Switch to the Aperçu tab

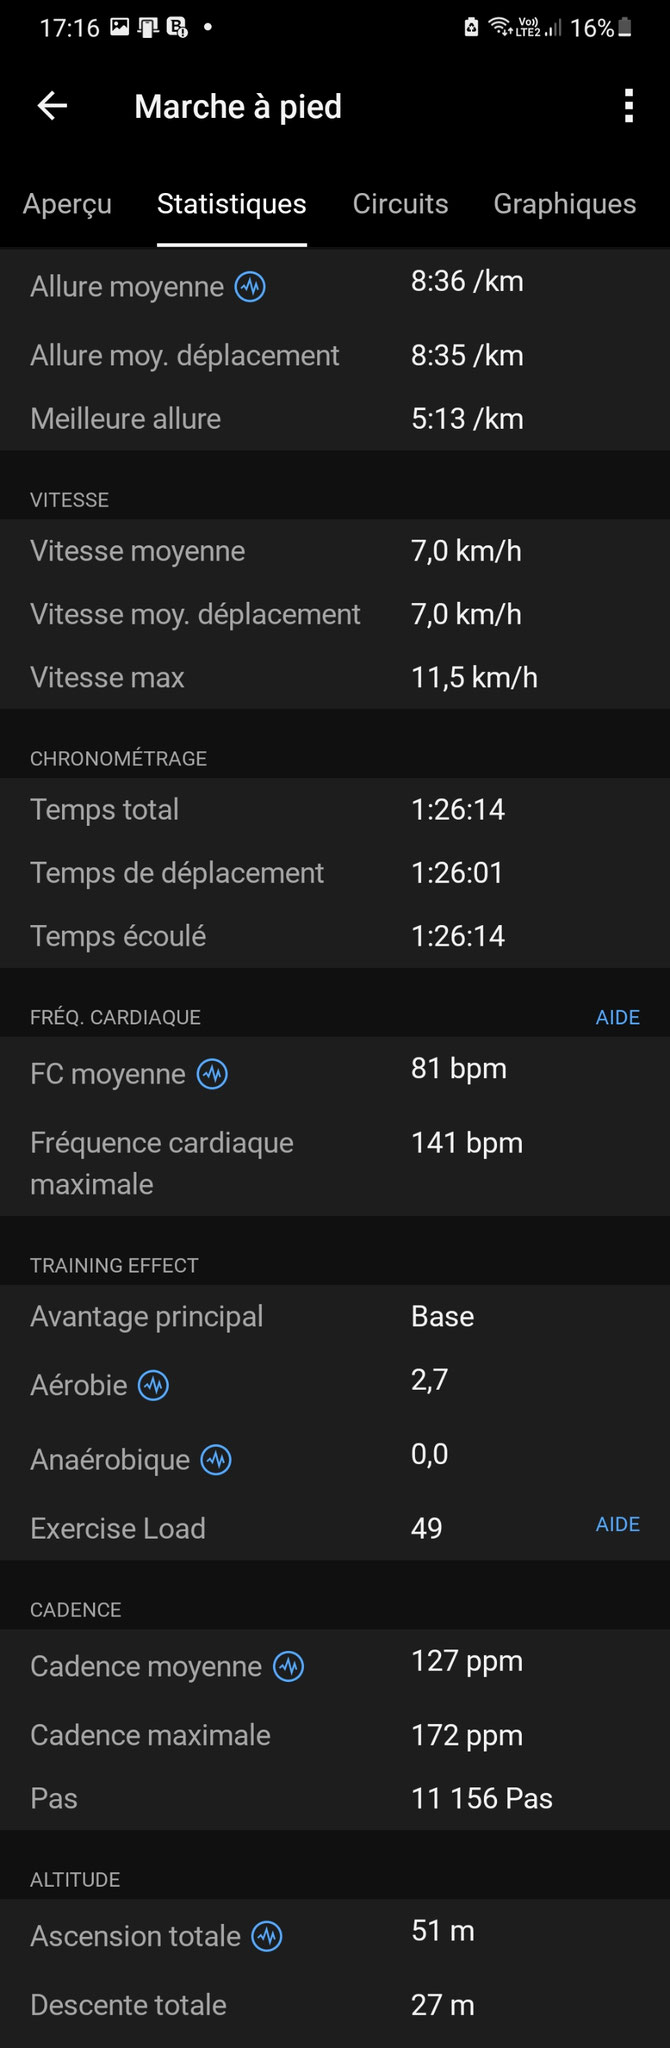(67, 204)
